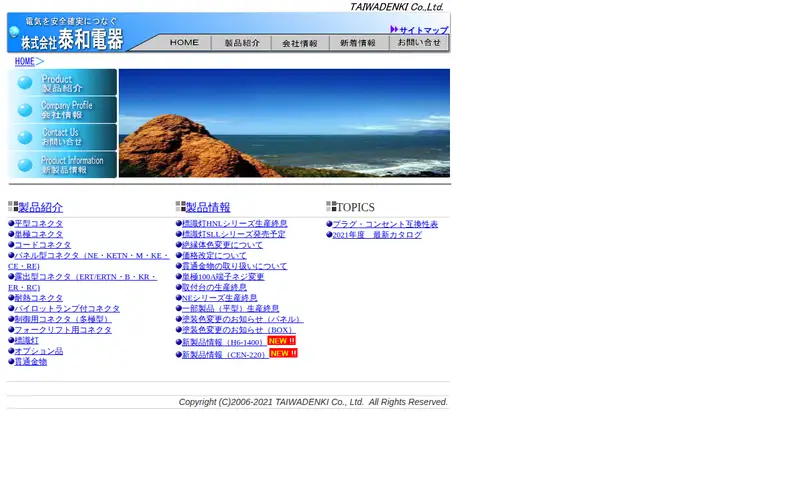Open the パイロットランプ付コネクタ link

67,309
